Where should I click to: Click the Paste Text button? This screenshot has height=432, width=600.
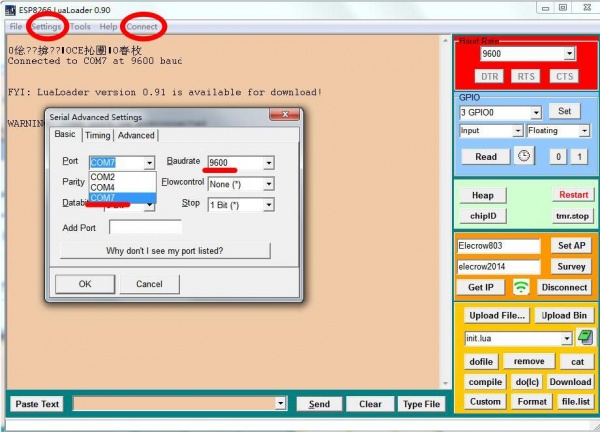tap(37, 404)
